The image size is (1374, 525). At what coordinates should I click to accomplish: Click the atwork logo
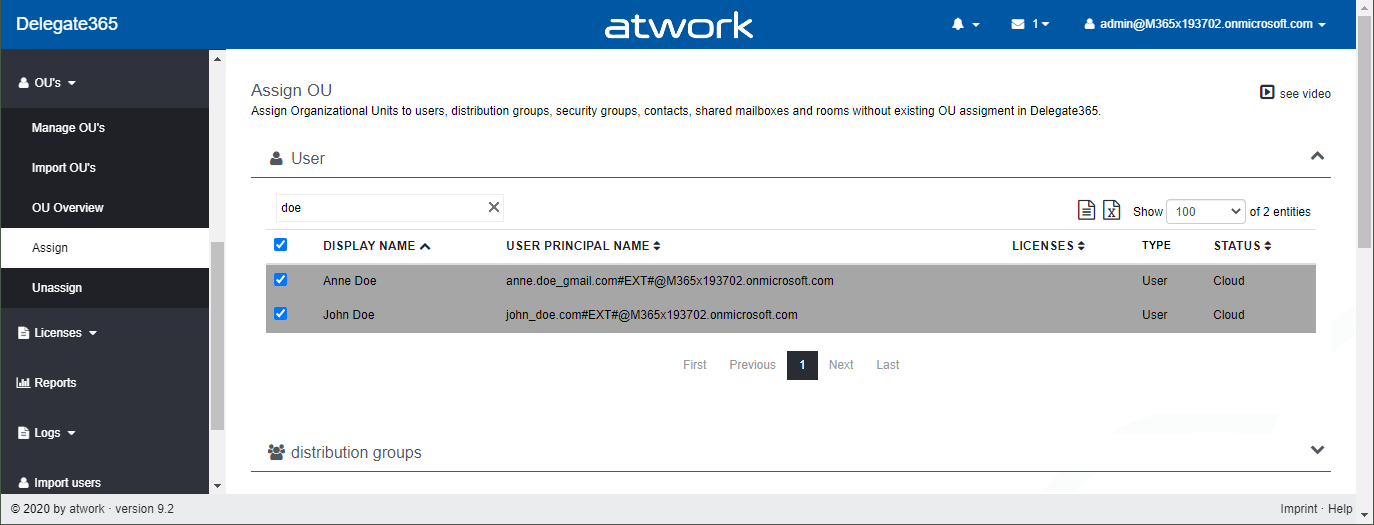coord(679,25)
